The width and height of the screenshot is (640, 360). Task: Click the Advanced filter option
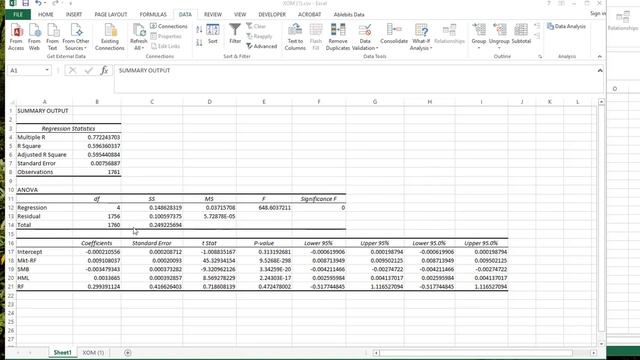coord(262,46)
